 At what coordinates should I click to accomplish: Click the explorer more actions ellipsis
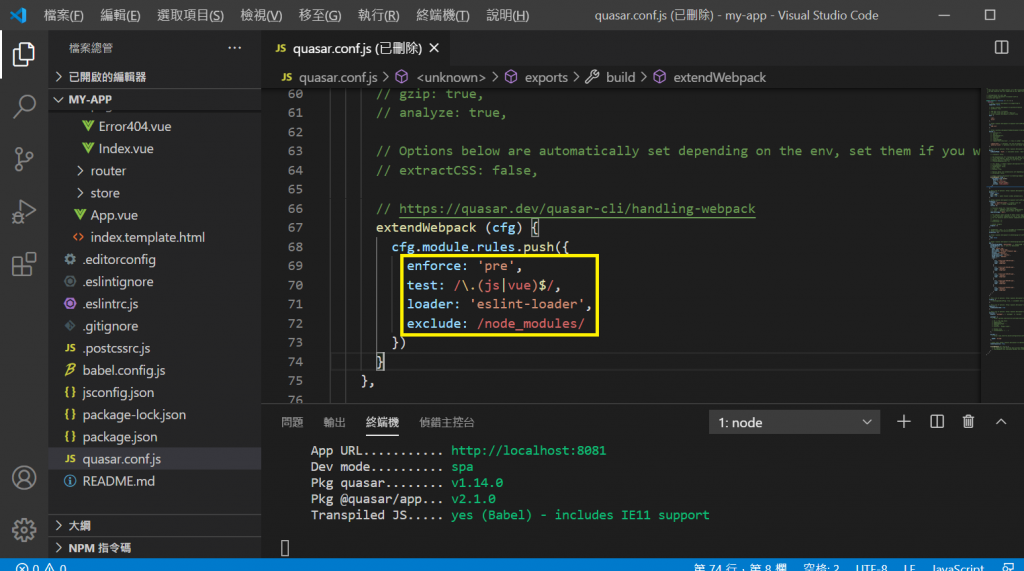click(x=234, y=48)
